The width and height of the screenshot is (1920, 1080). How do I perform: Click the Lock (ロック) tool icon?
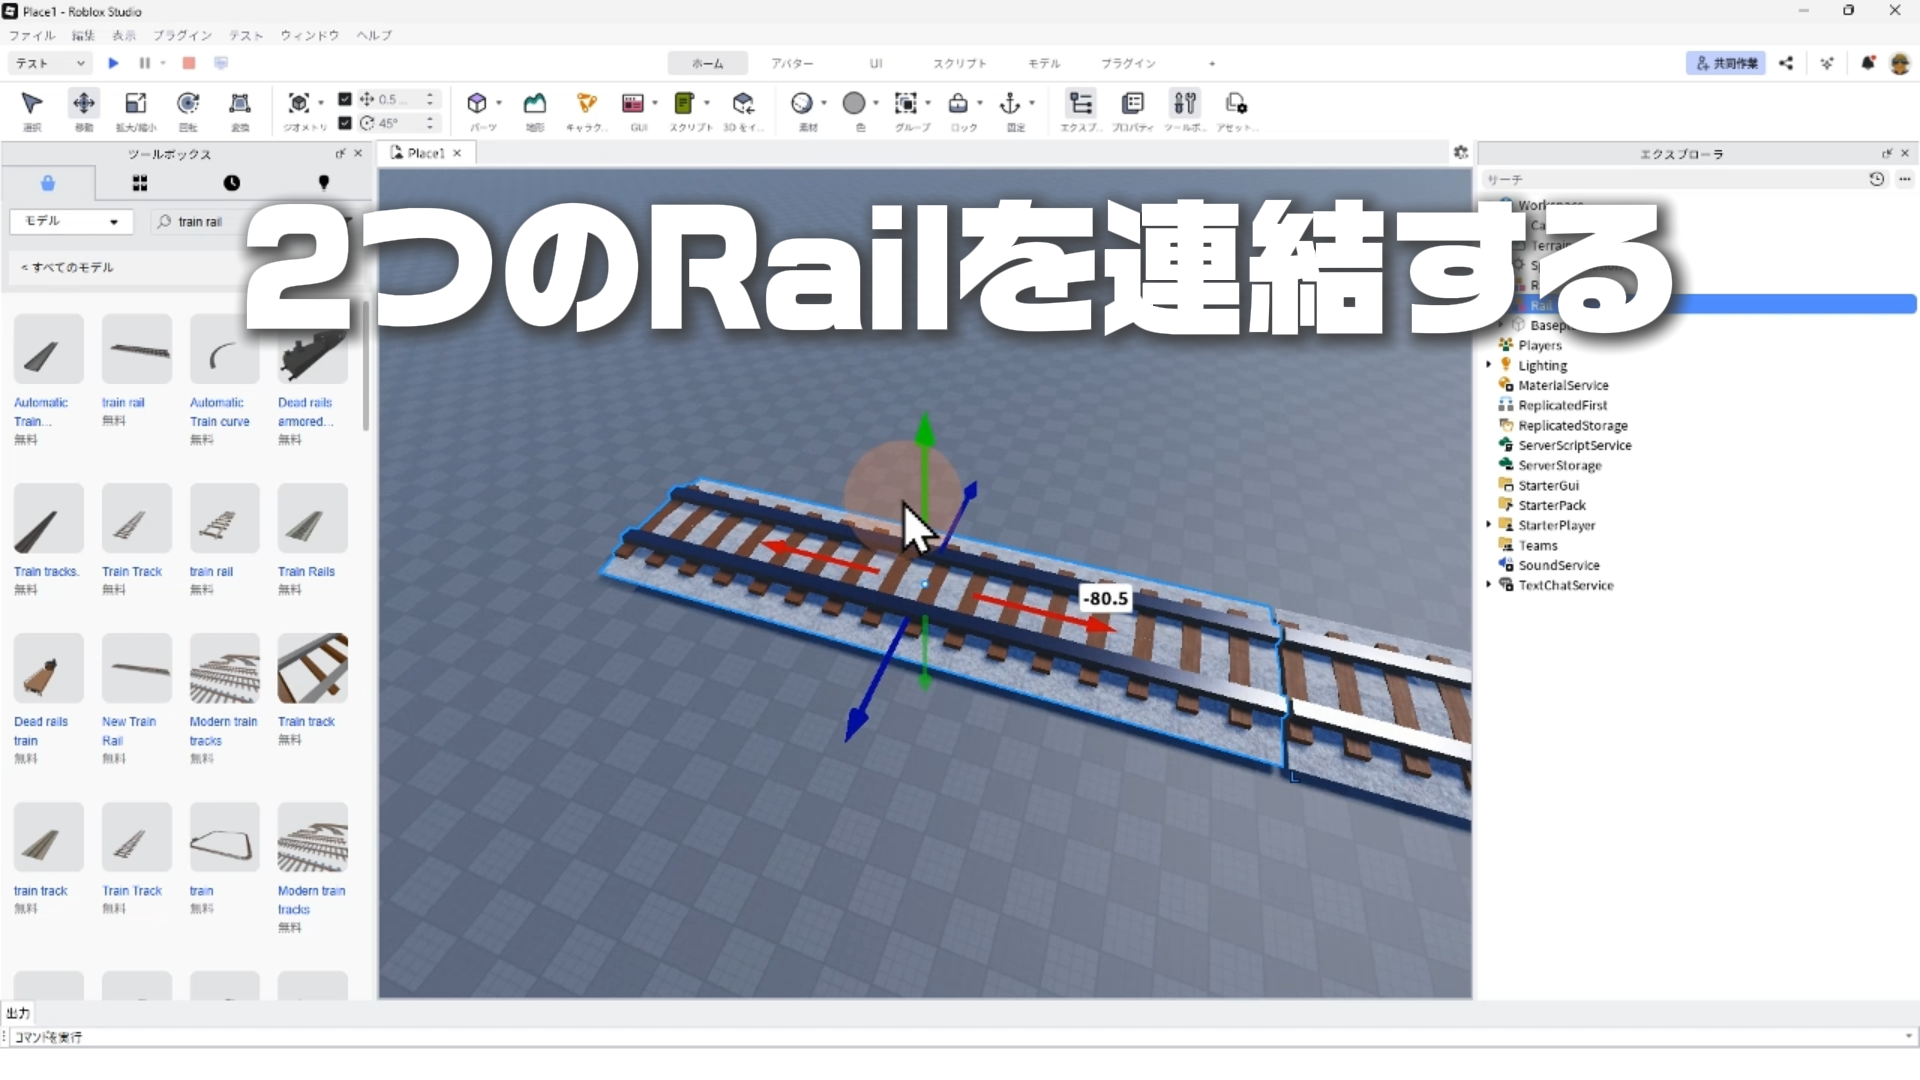pyautogui.click(x=958, y=103)
